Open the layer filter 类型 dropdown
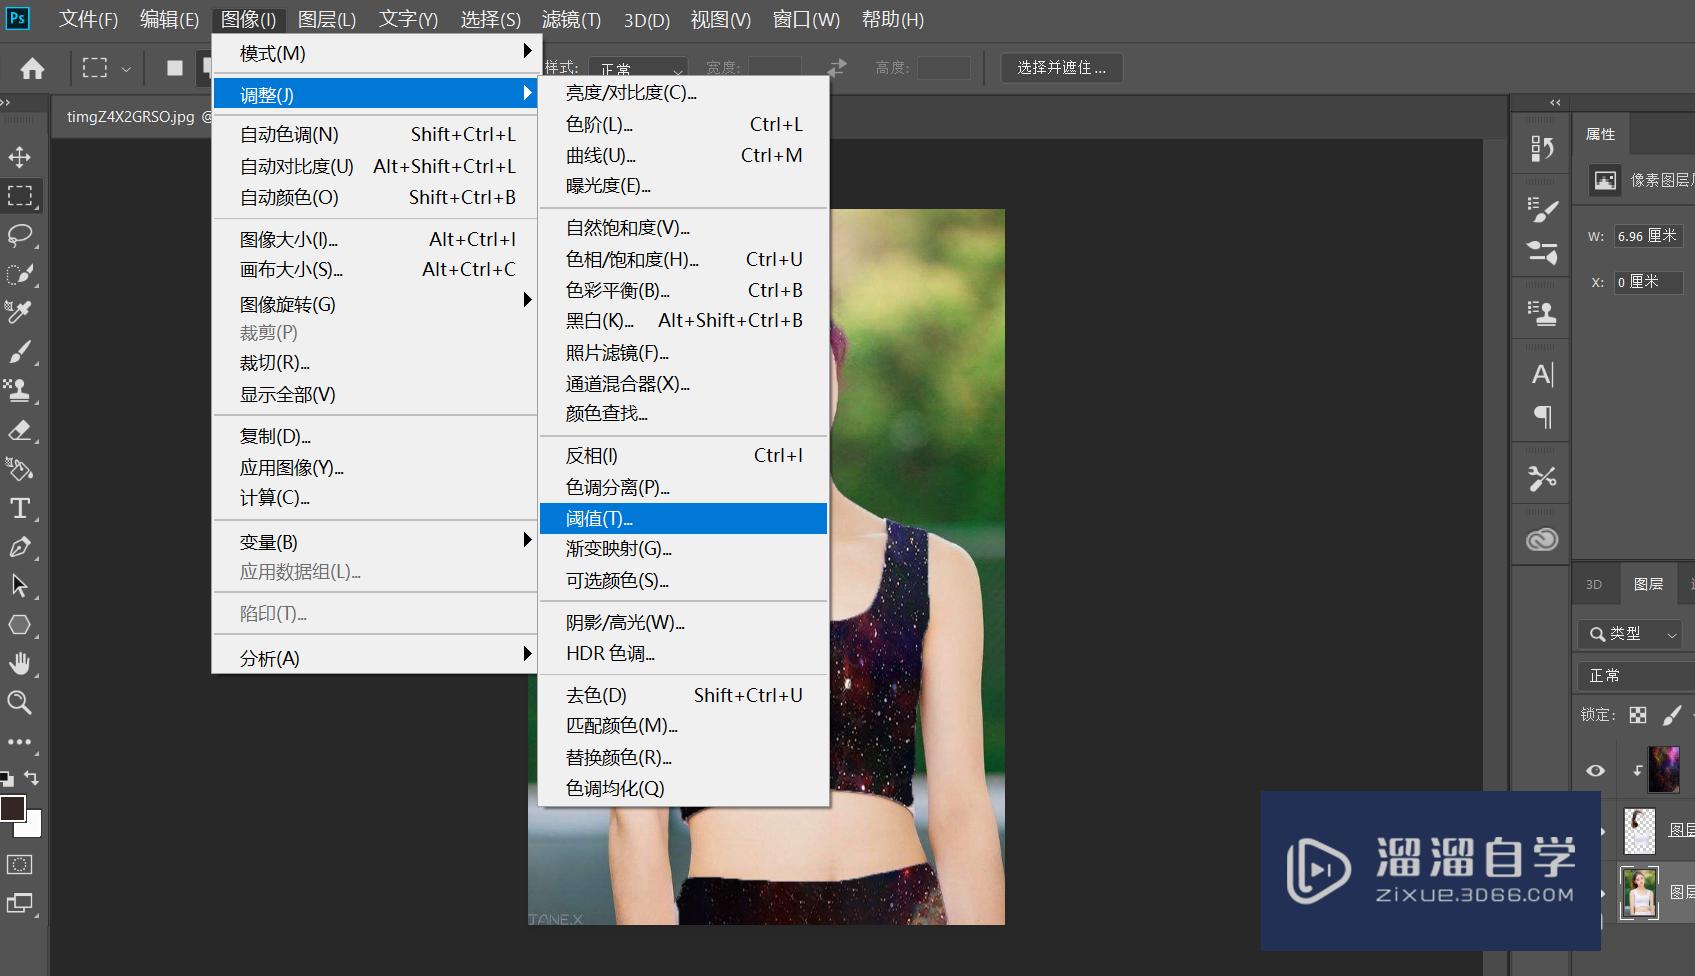The height and width of the screenshot is (976, 1695). tap(1629, 634)
